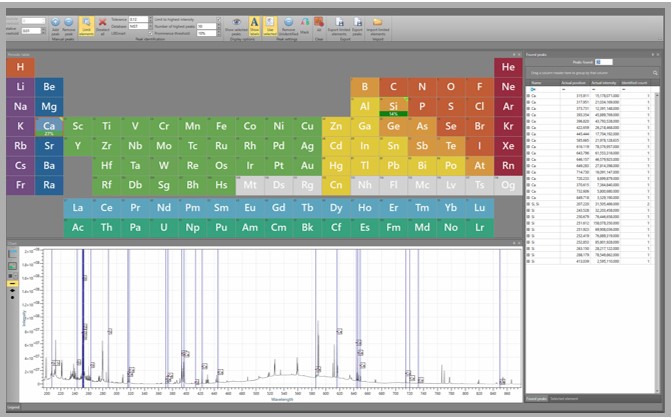This screenshot has width=672, height=418.
Task: Expand the last Si row in Found peaks
Action: tap(529, 261)
